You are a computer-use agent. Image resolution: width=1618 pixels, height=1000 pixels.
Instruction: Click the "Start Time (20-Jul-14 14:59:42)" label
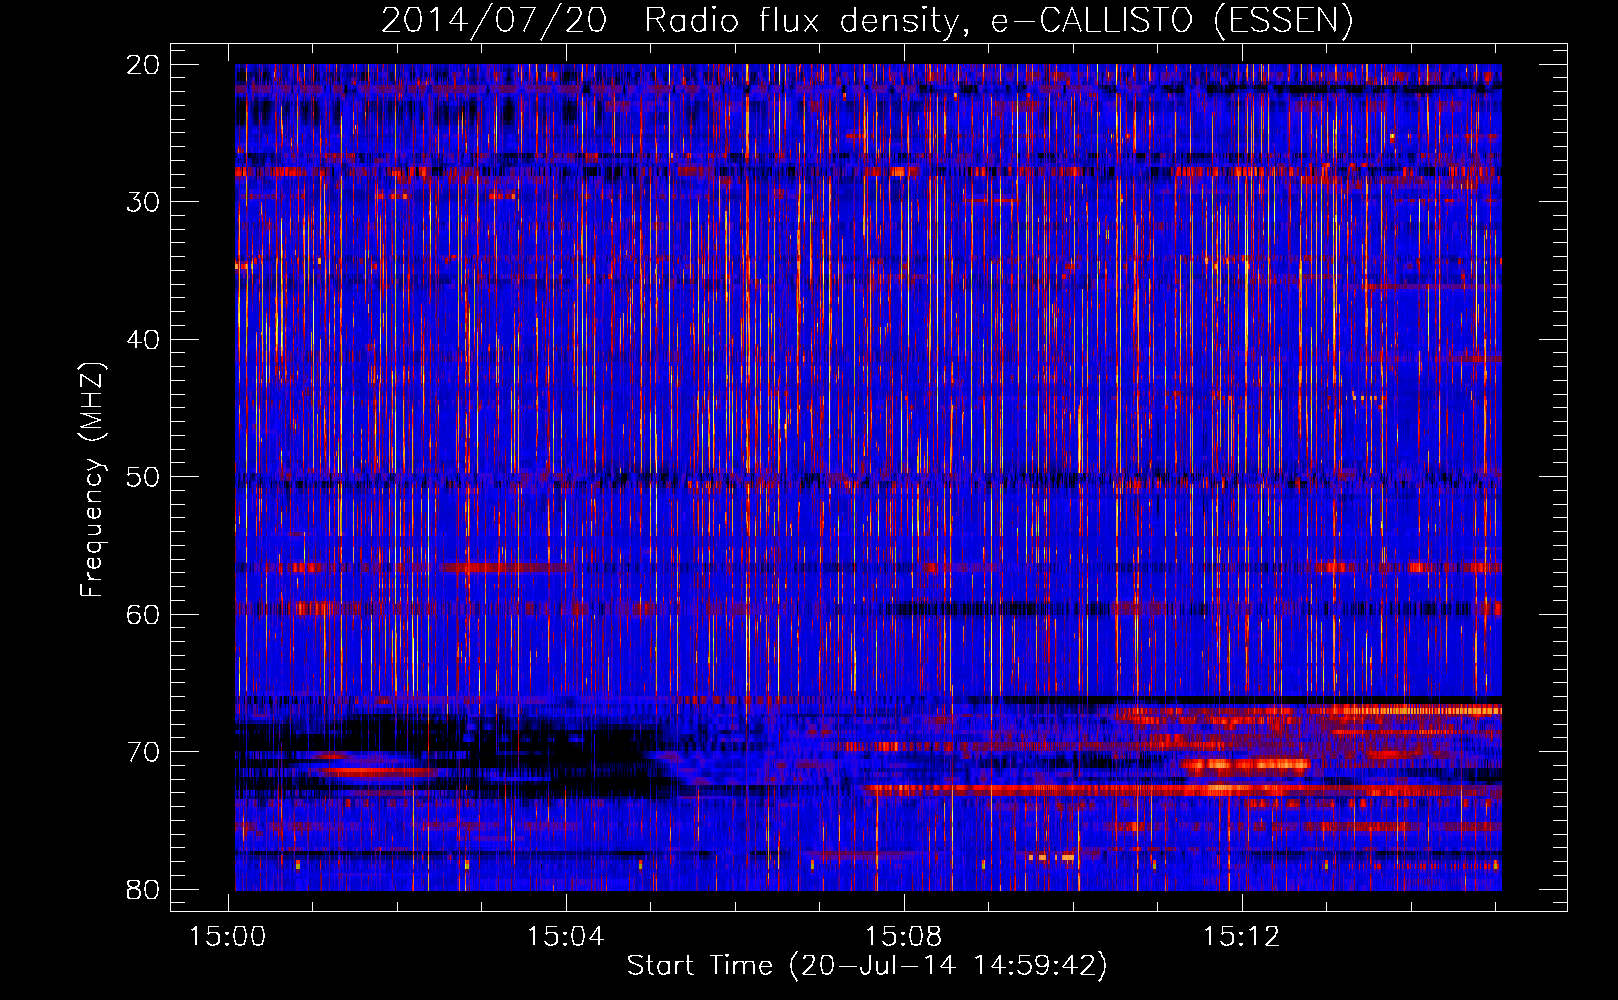pos(867,966)
